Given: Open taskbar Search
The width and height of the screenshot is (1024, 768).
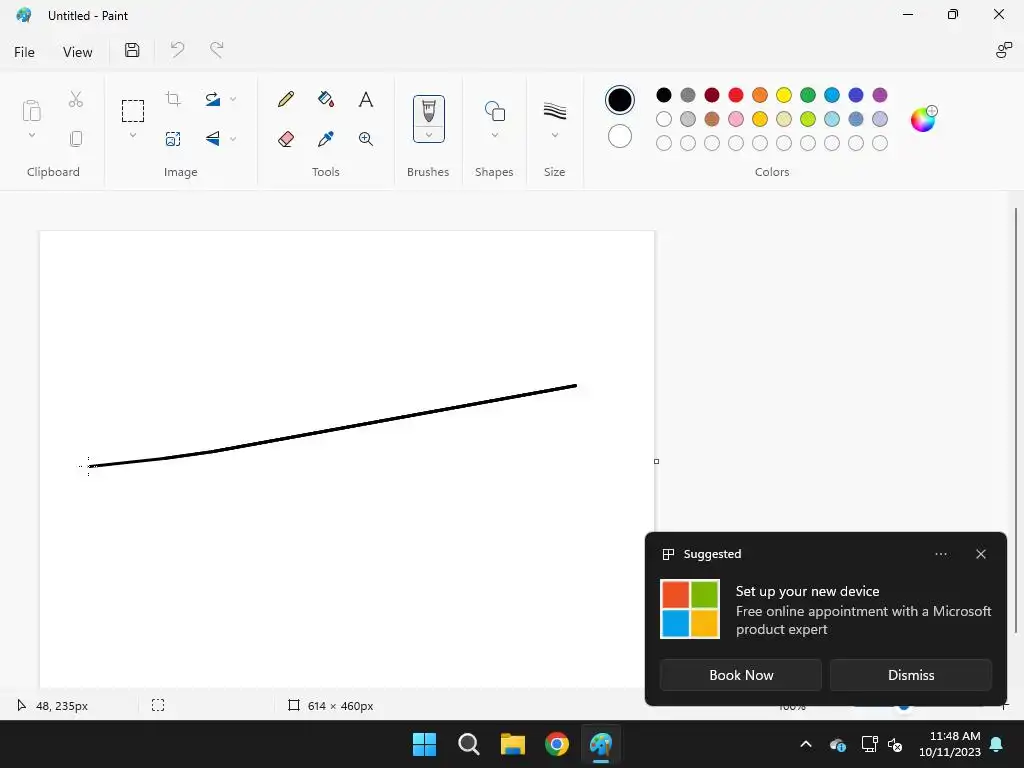Looking at the screenshot, I should click(469, 744).
